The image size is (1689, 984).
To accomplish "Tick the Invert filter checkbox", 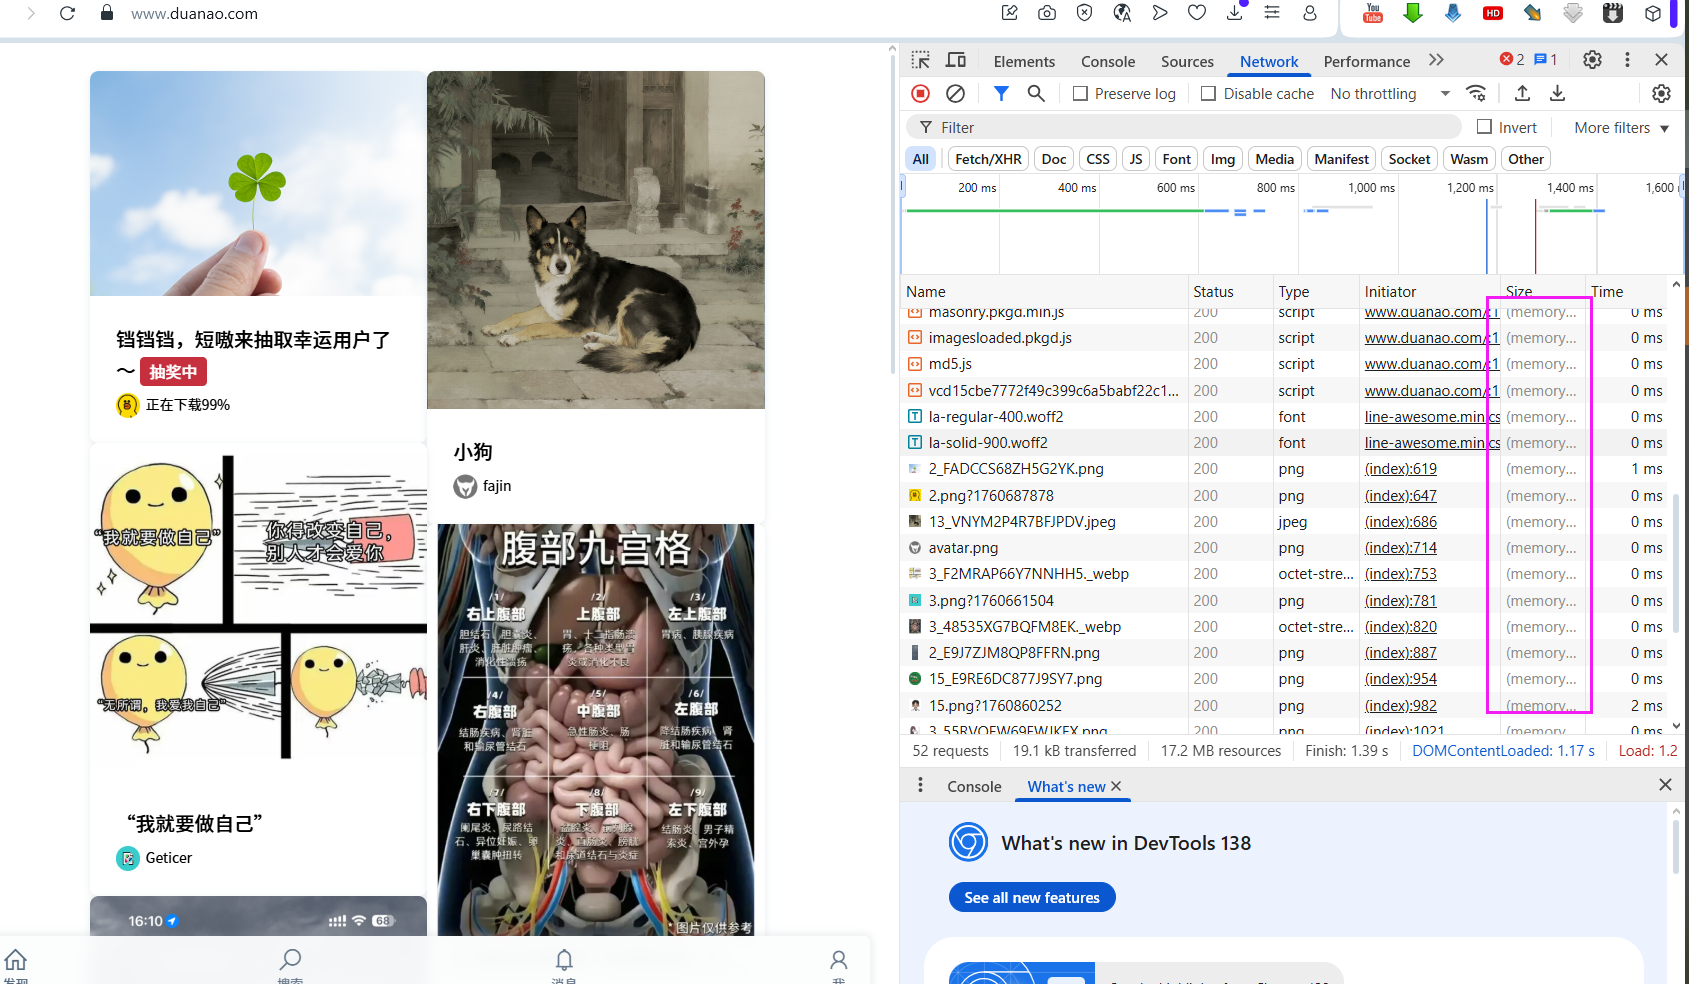I will [1484, 127].
